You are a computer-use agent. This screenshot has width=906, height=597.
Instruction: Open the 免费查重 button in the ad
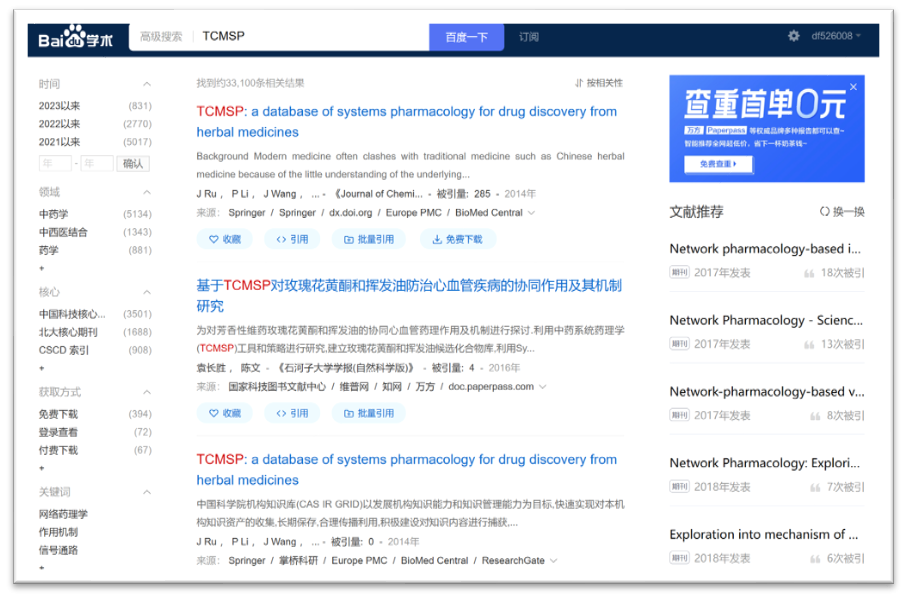click(718, 165)
